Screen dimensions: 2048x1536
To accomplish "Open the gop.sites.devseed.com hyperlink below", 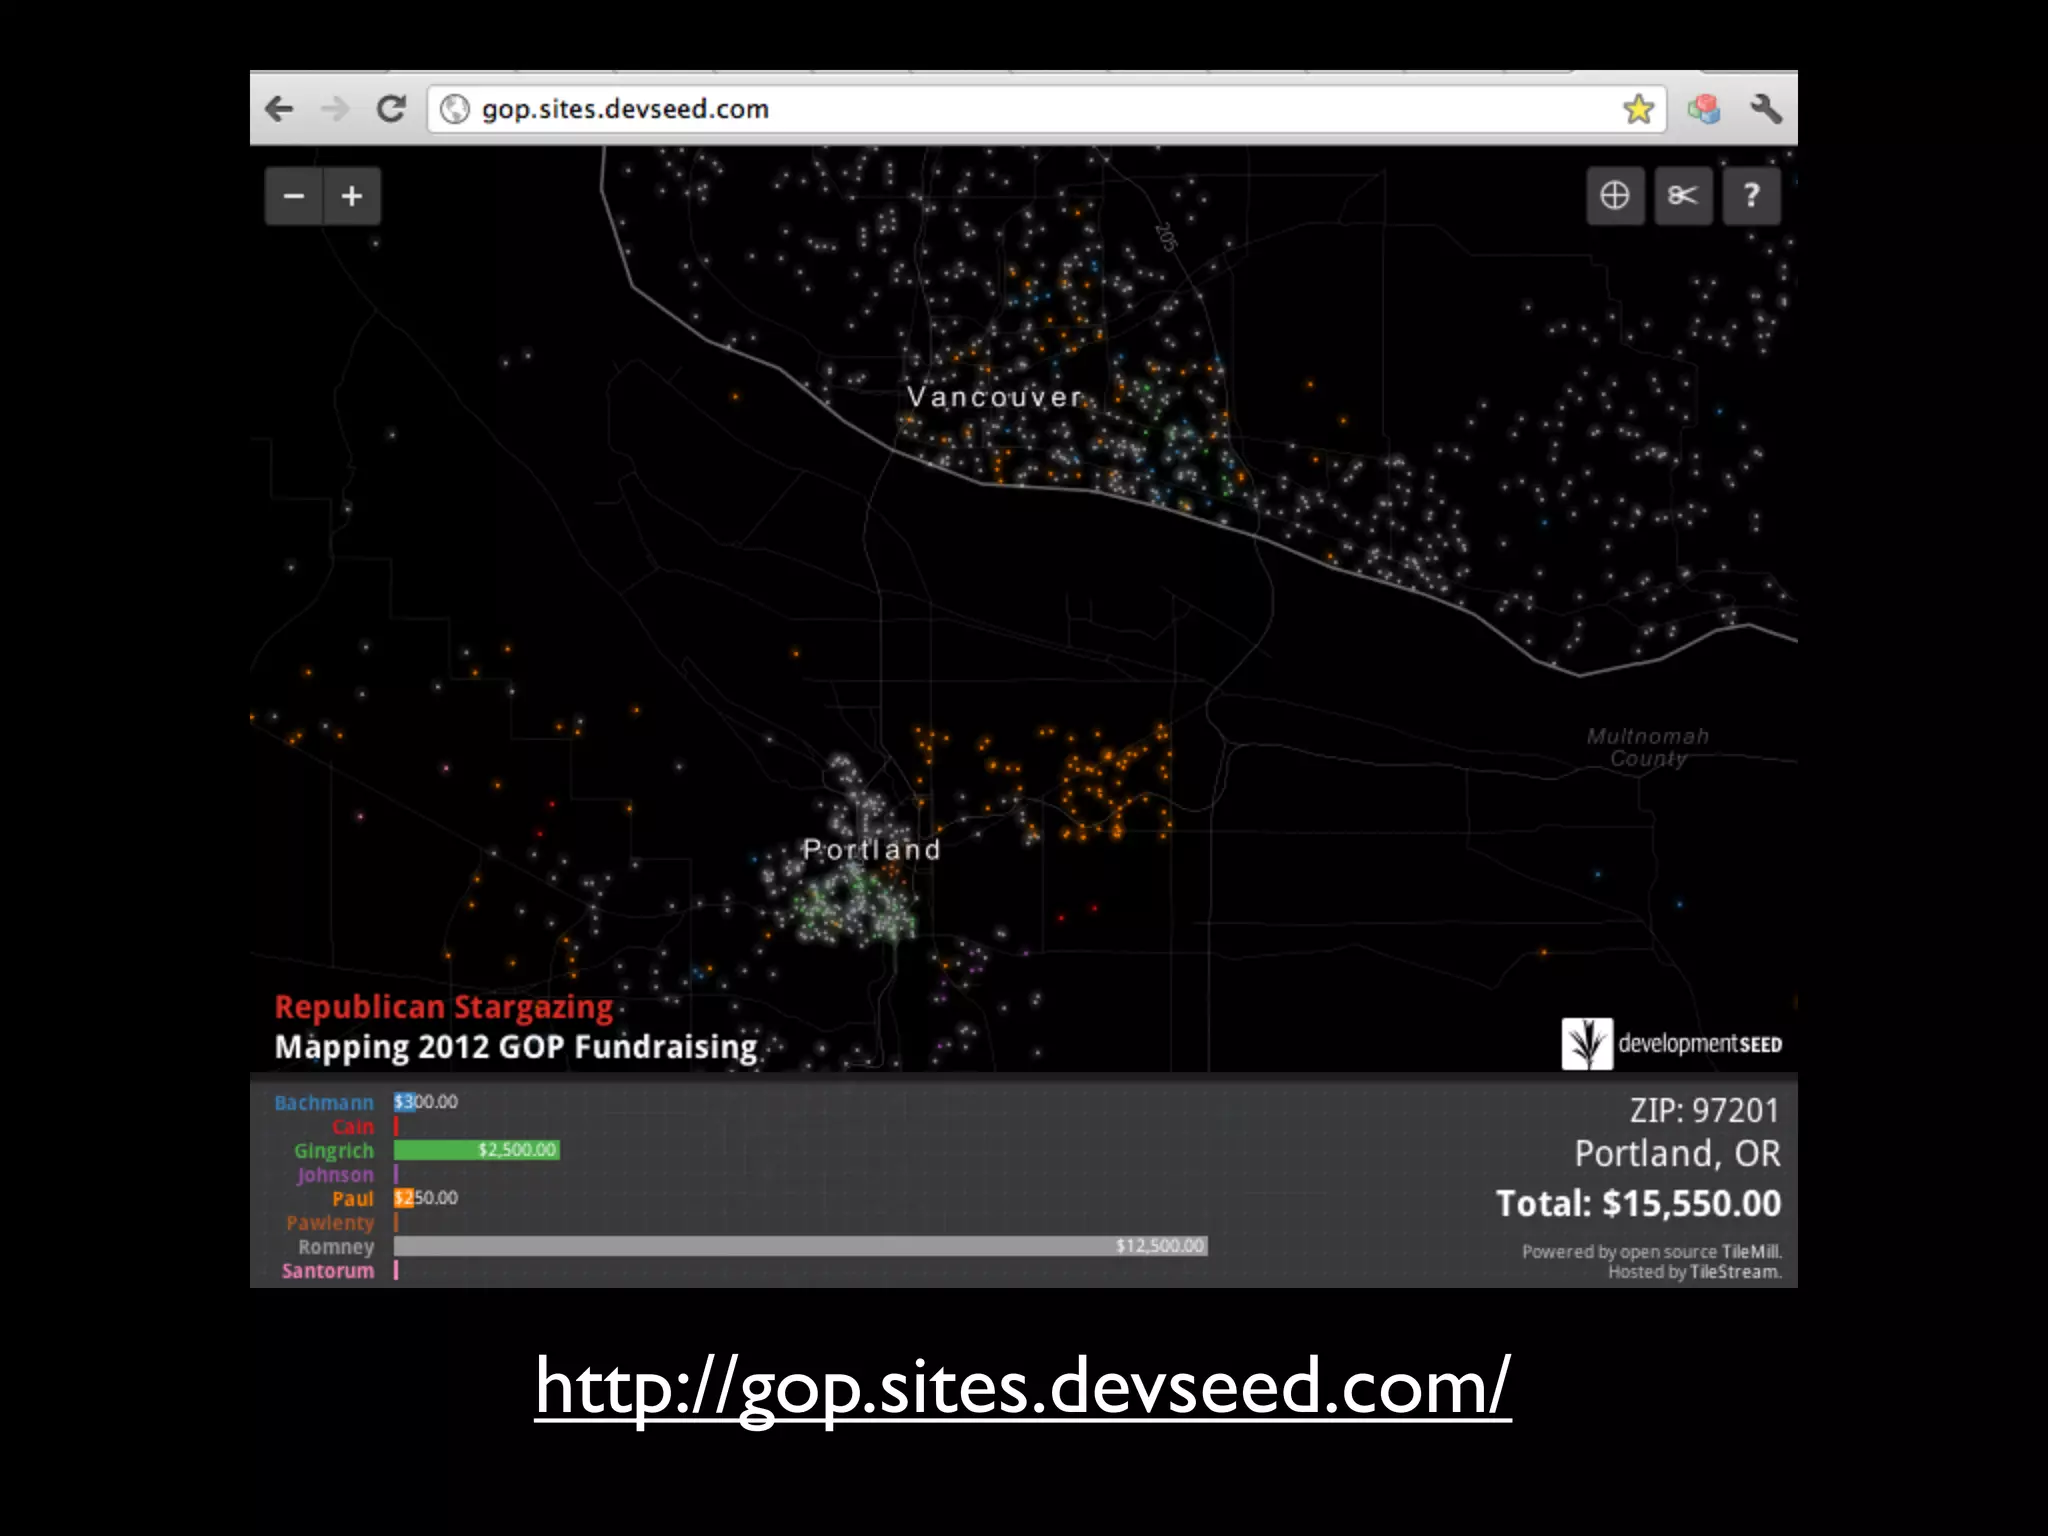I will point(1022,1387).
